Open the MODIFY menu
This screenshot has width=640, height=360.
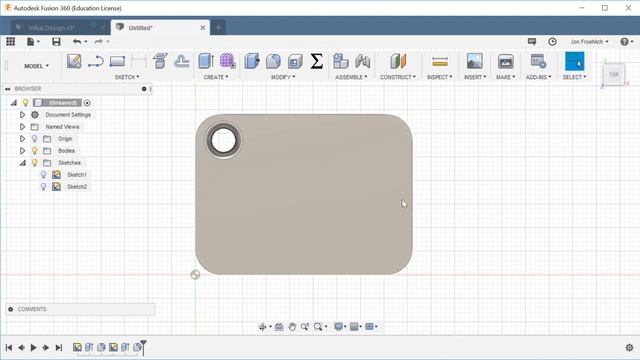coord(283,77)
